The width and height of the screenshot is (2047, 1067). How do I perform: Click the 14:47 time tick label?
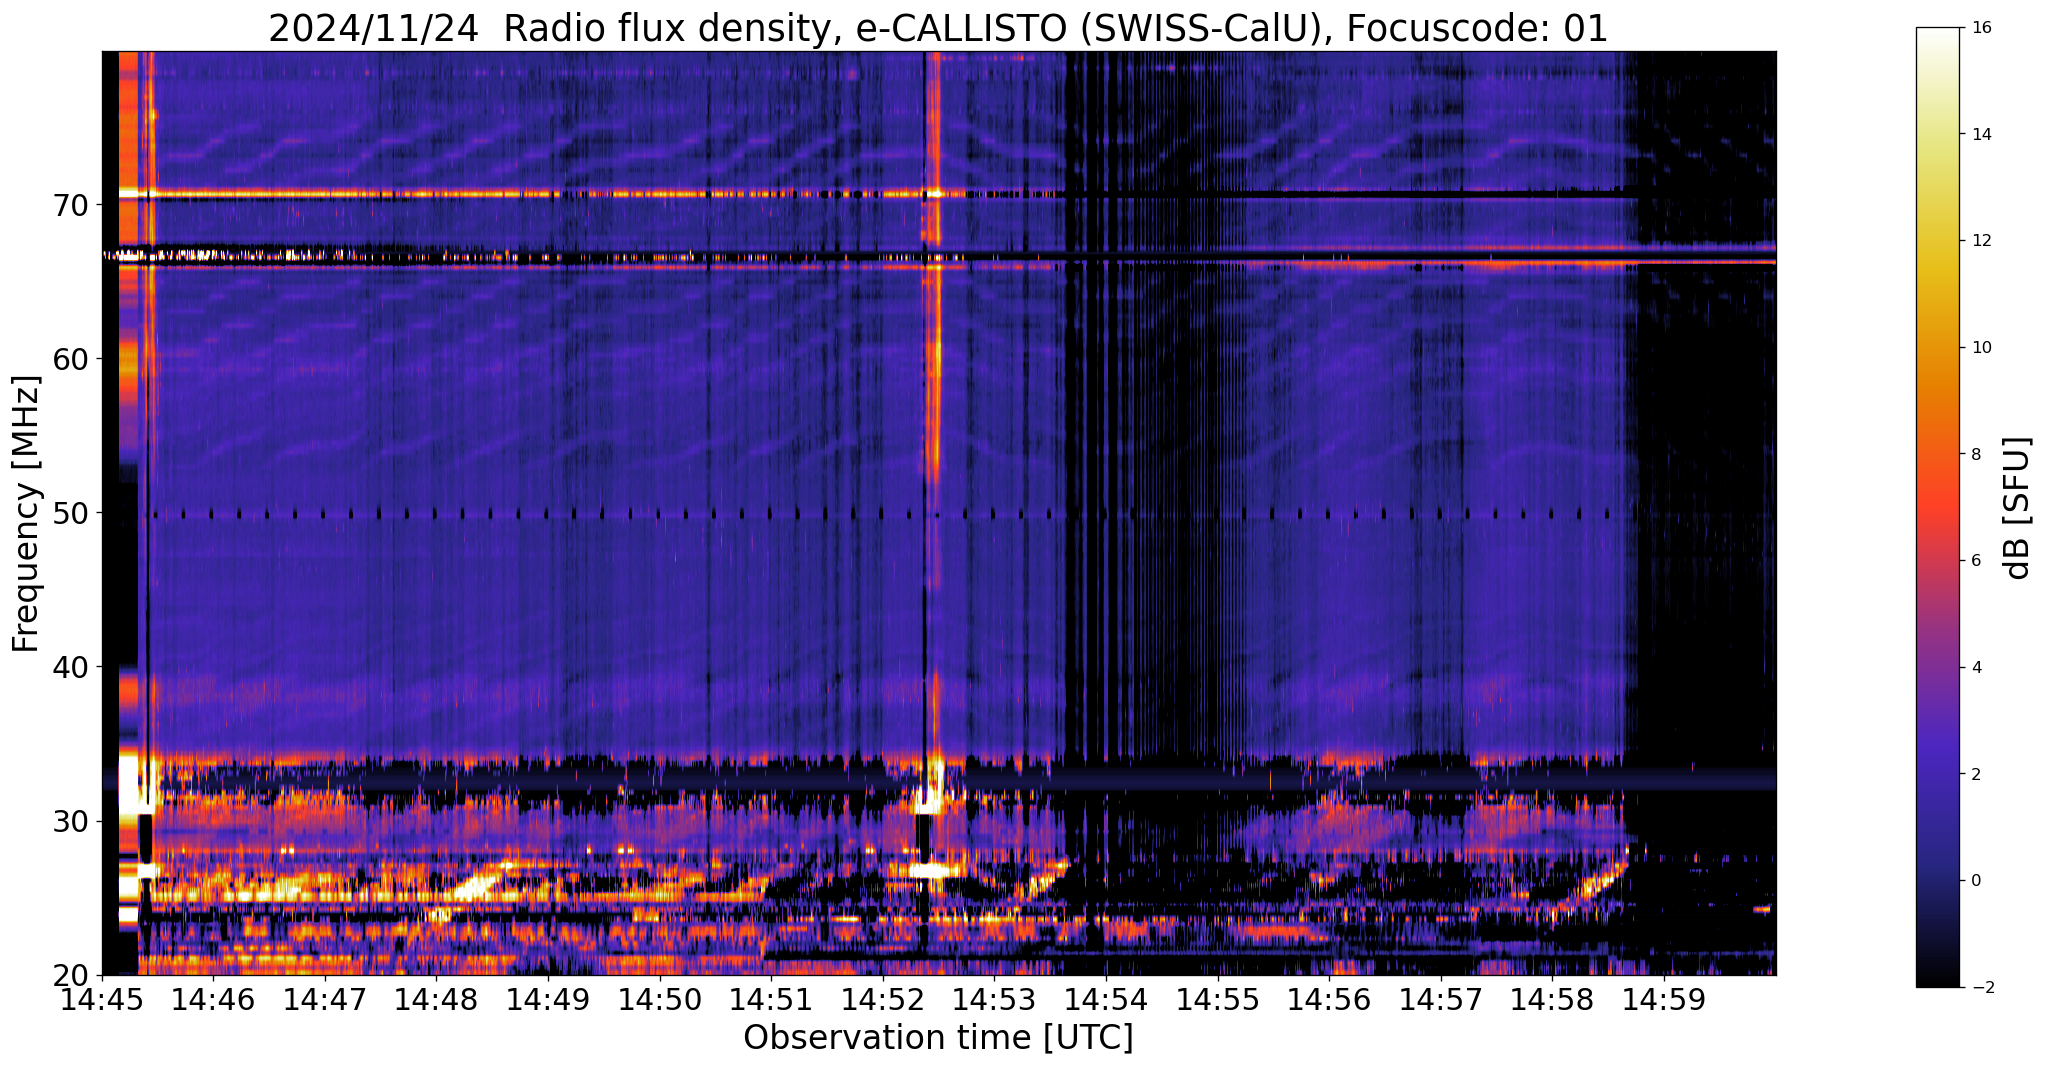pos(326,1000)
